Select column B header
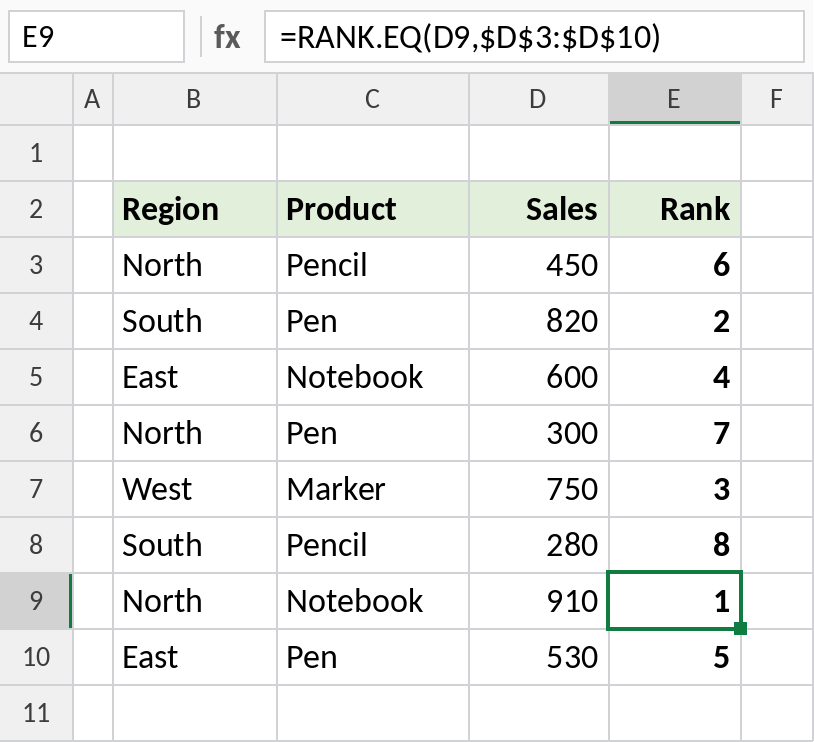The height and width of the screenshot is (742, 814). click(195, 99)
